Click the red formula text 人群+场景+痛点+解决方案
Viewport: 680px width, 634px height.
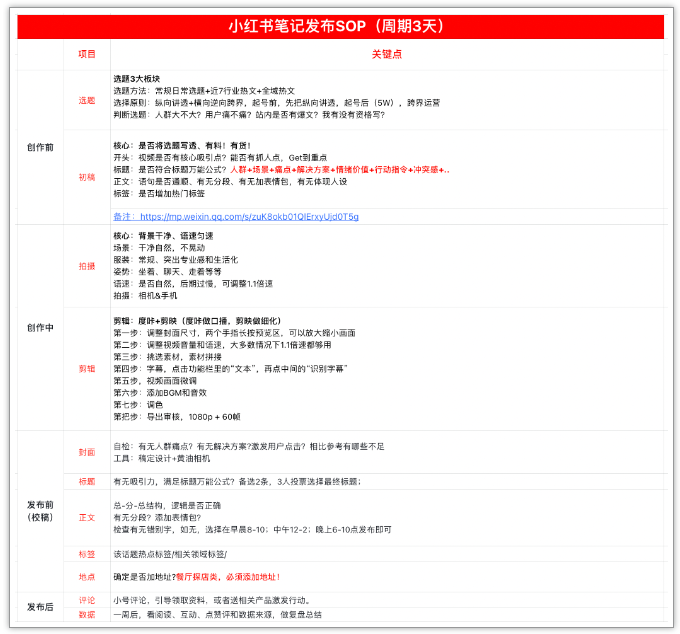coord(340,170)
